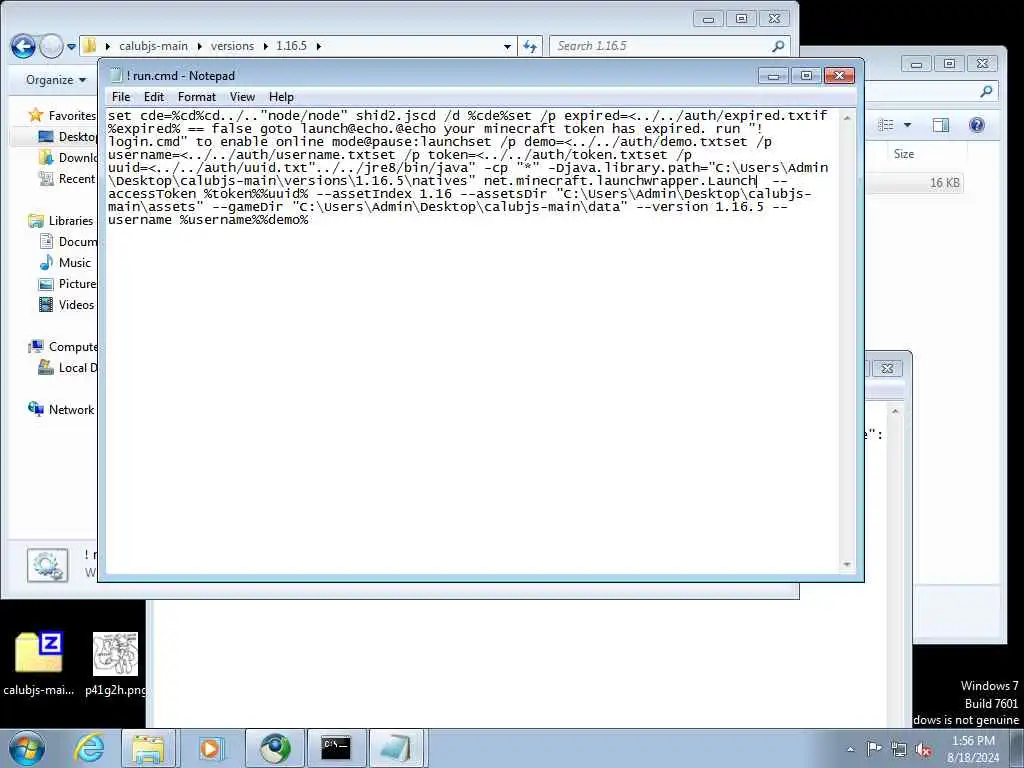Open the View menu in Notepad
The image size is (1024, 768).
(242, 97)
